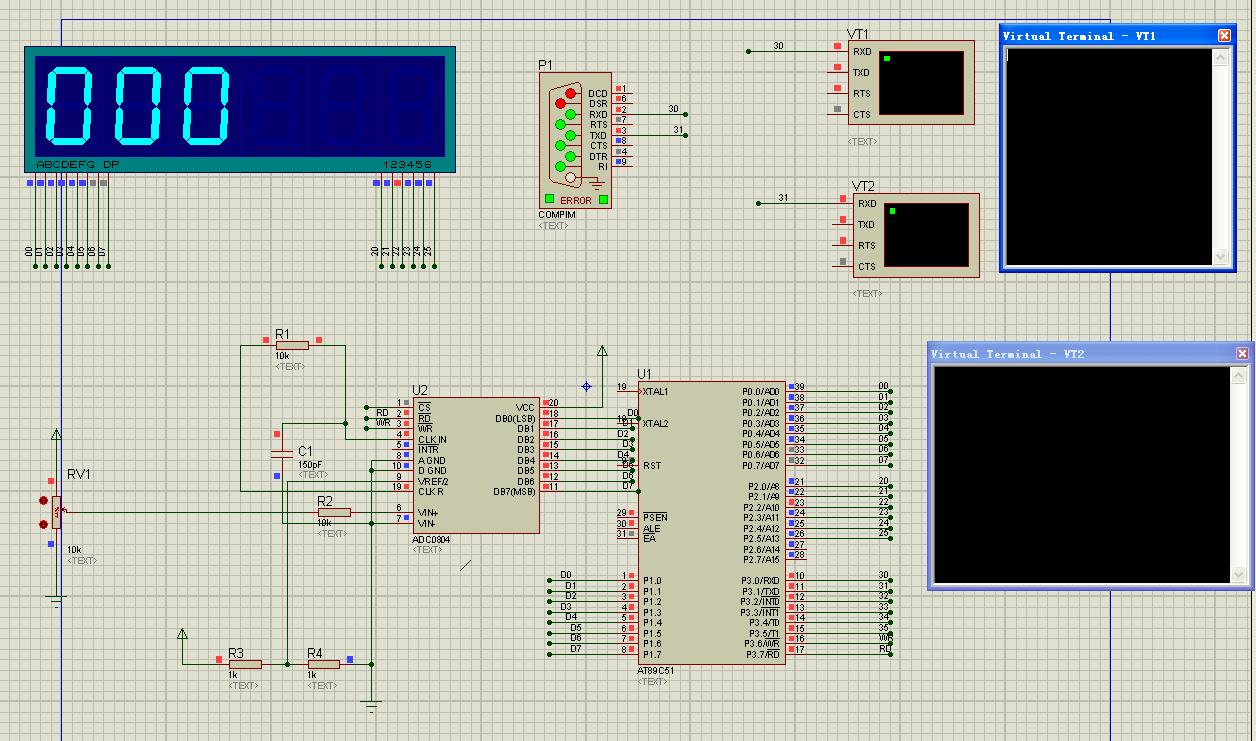Click the power terminal arrow beside R3
1256x741 pixels.
182,635
